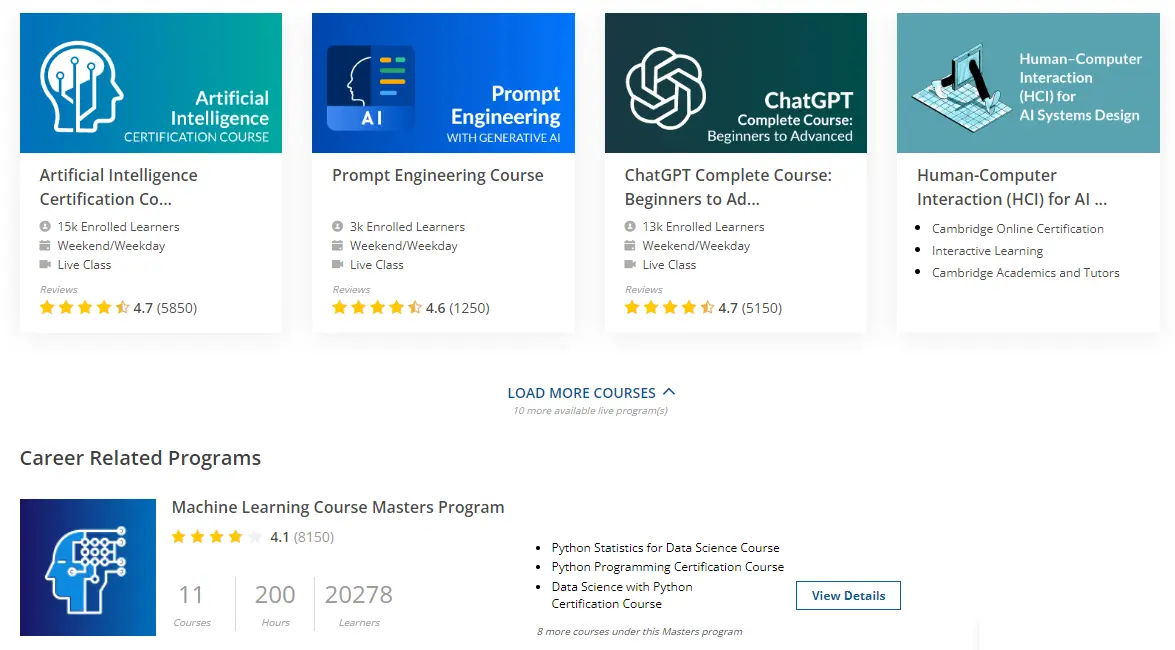Screen dimensions: 1175x650
Task: Open the Human-Computer Interaction course banner image
Action: point(1028,82)
